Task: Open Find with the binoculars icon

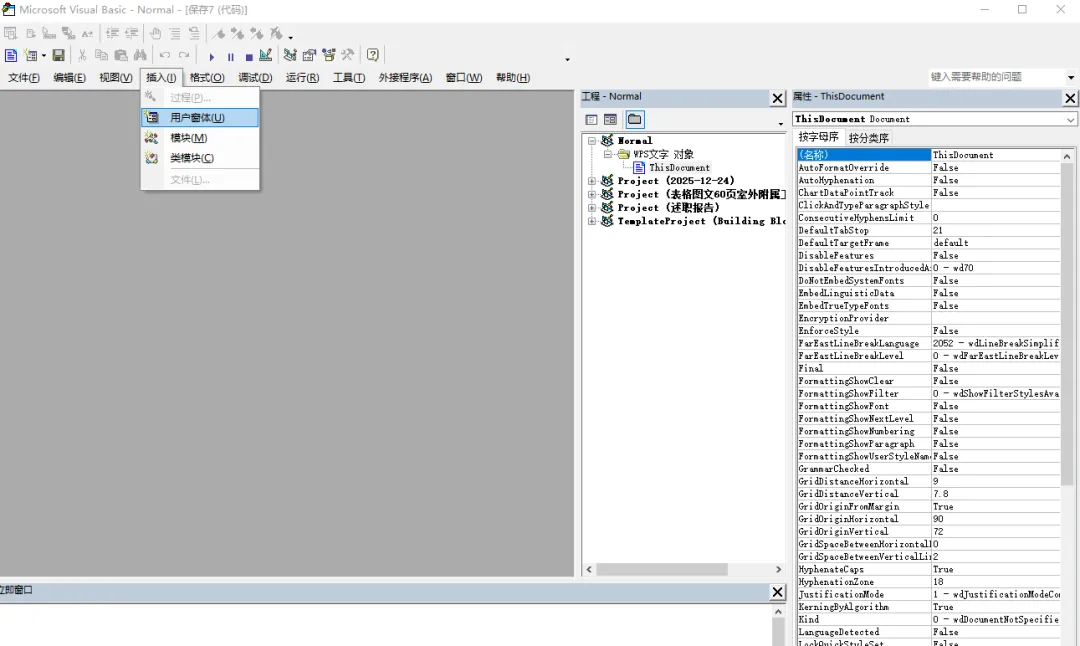Action: [x=141, y=55]
